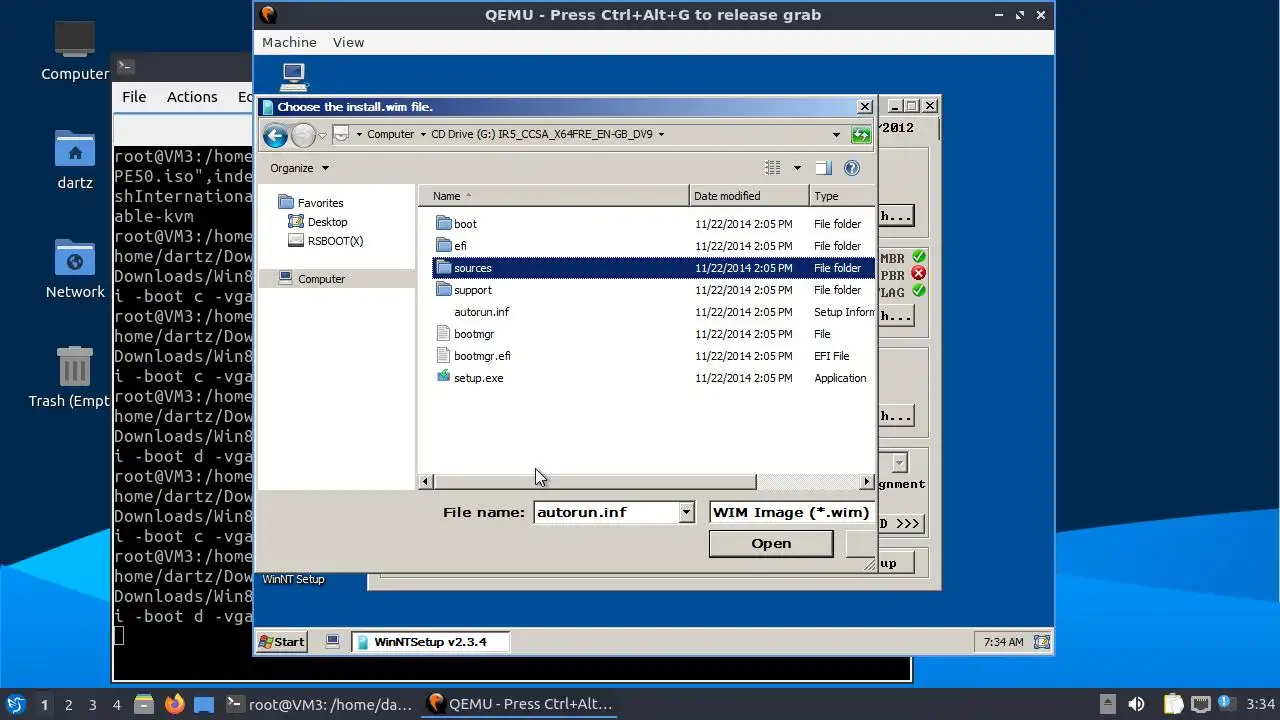Select Computer in navigation pane
1280x720 pixels.
[321, 279]
